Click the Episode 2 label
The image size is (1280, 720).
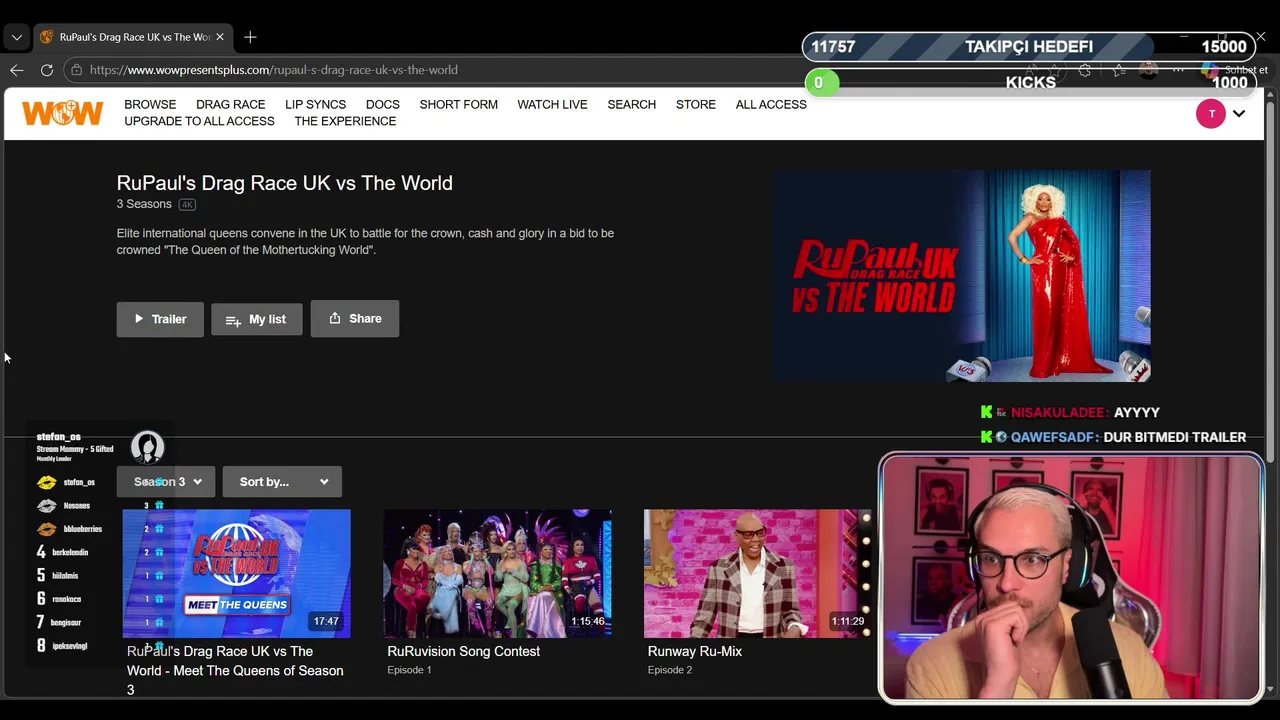point(670,670)
